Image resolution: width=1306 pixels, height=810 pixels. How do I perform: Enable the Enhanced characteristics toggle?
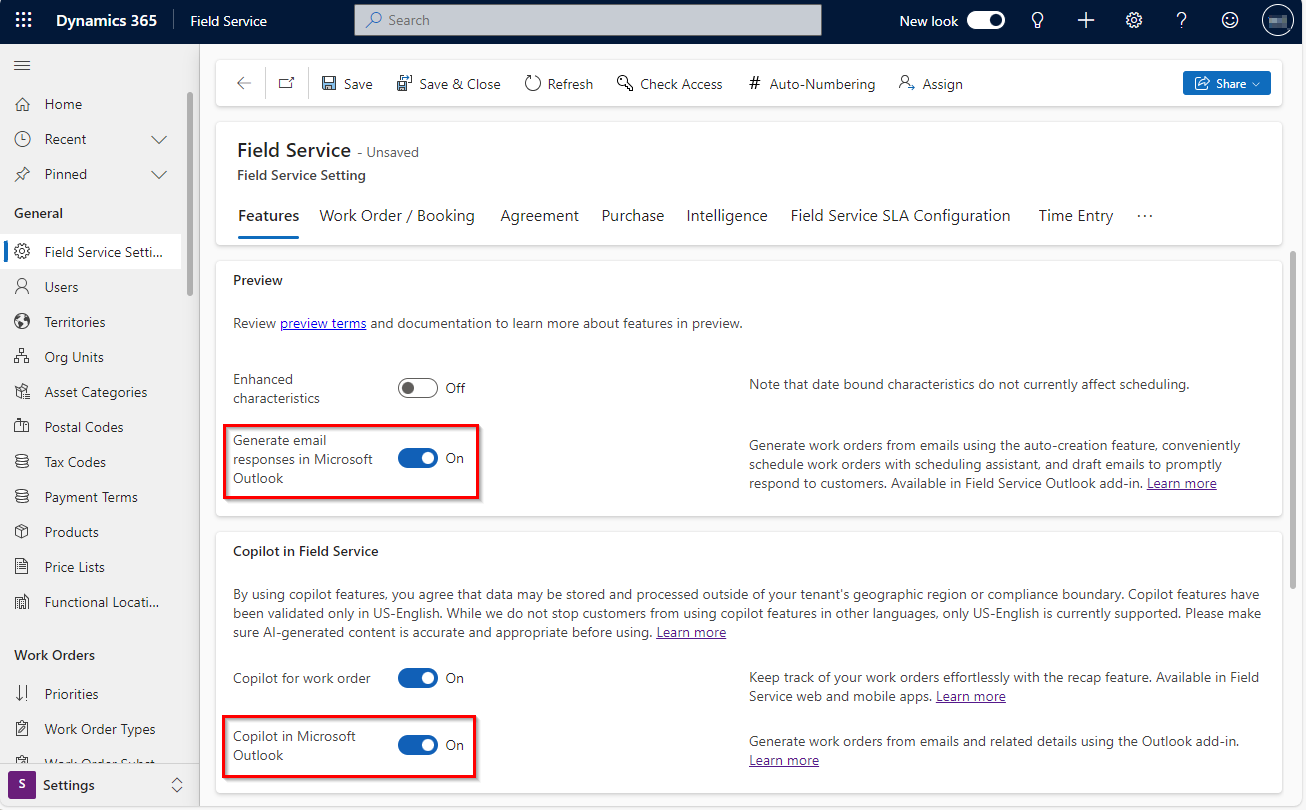(418, 388)
